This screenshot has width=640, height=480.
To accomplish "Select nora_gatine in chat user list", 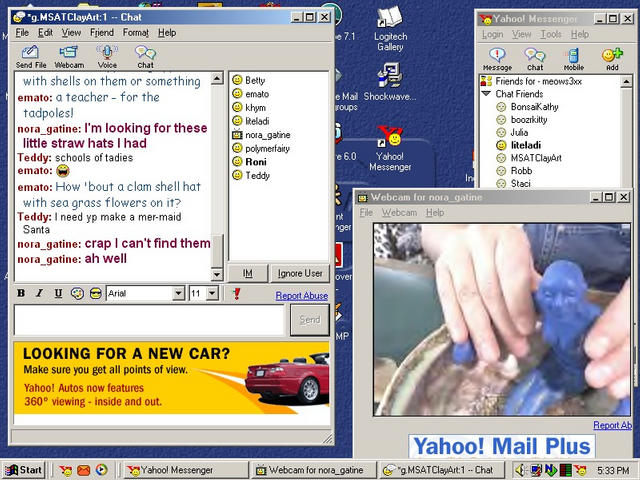I will click(268, 135).
